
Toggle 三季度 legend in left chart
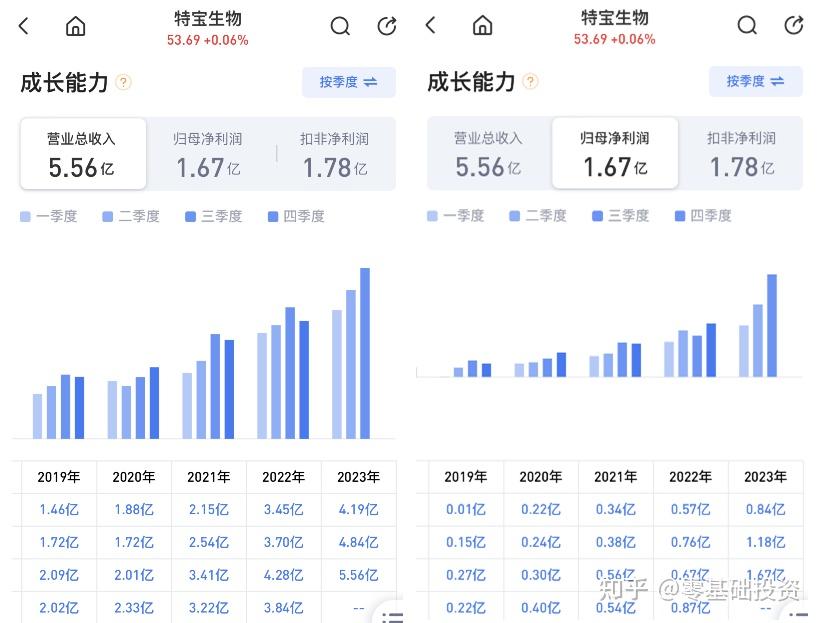click(214, 216)
